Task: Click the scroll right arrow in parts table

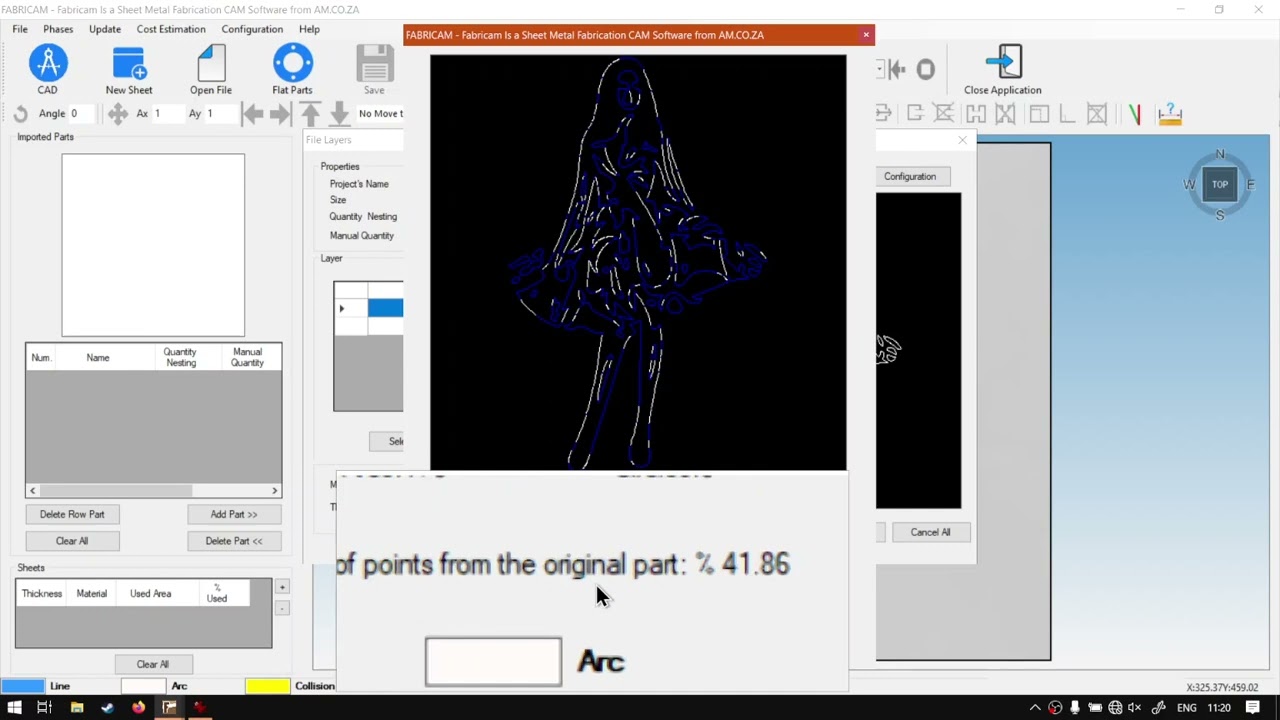Action: click(x=275, y=490)
